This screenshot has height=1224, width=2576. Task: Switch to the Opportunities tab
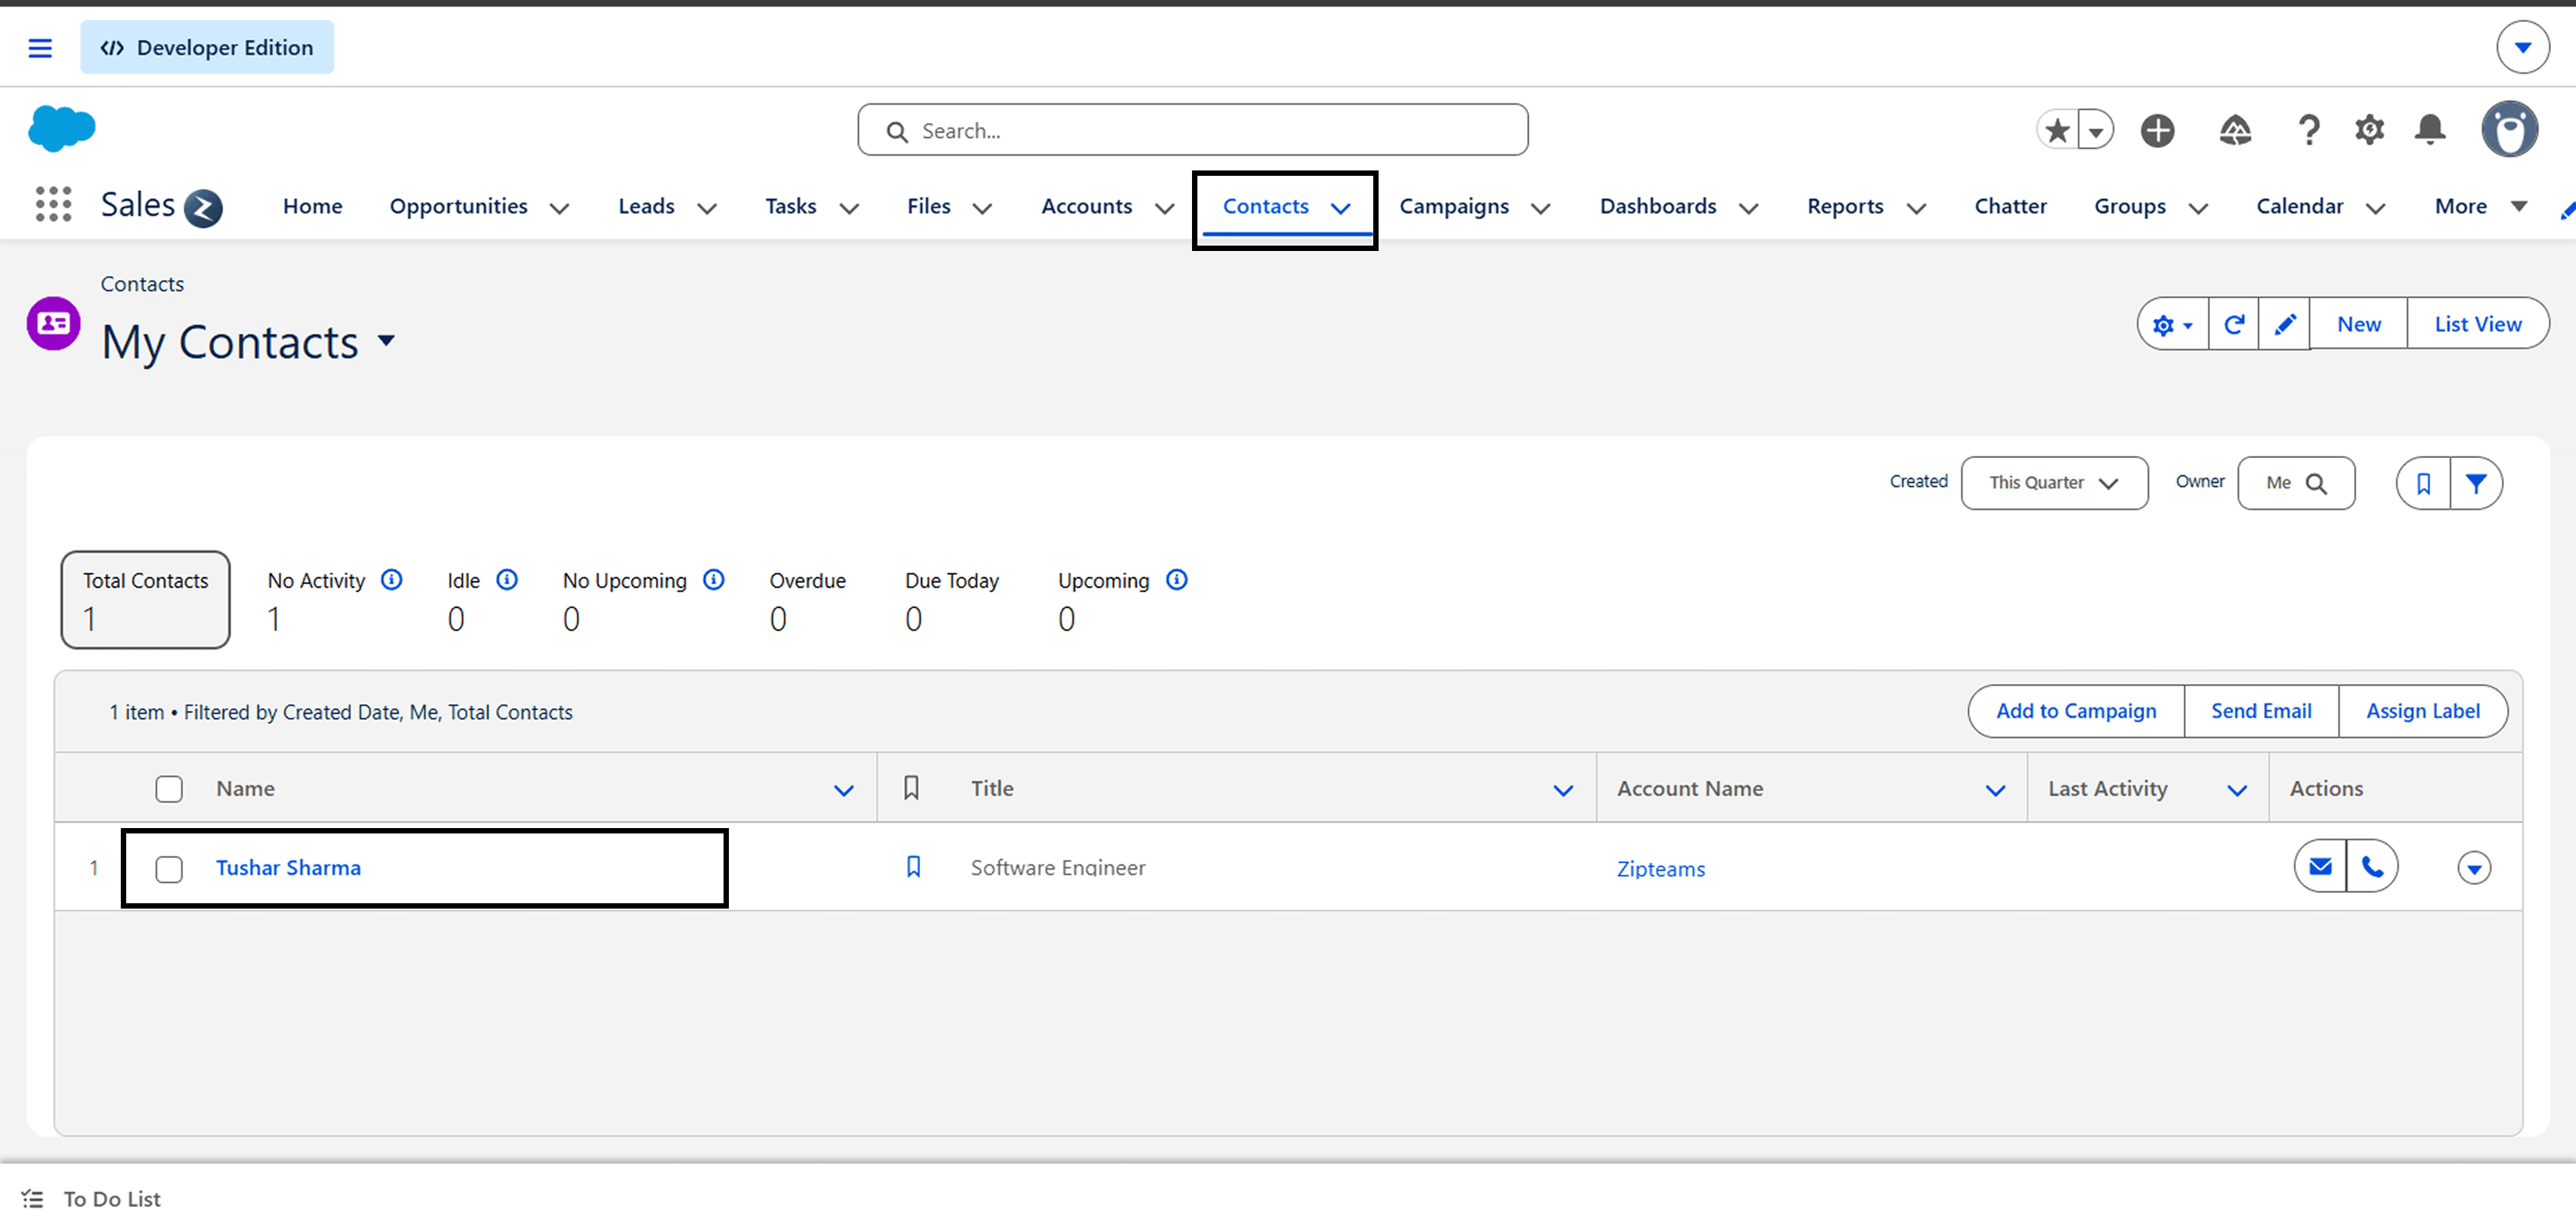458,206
